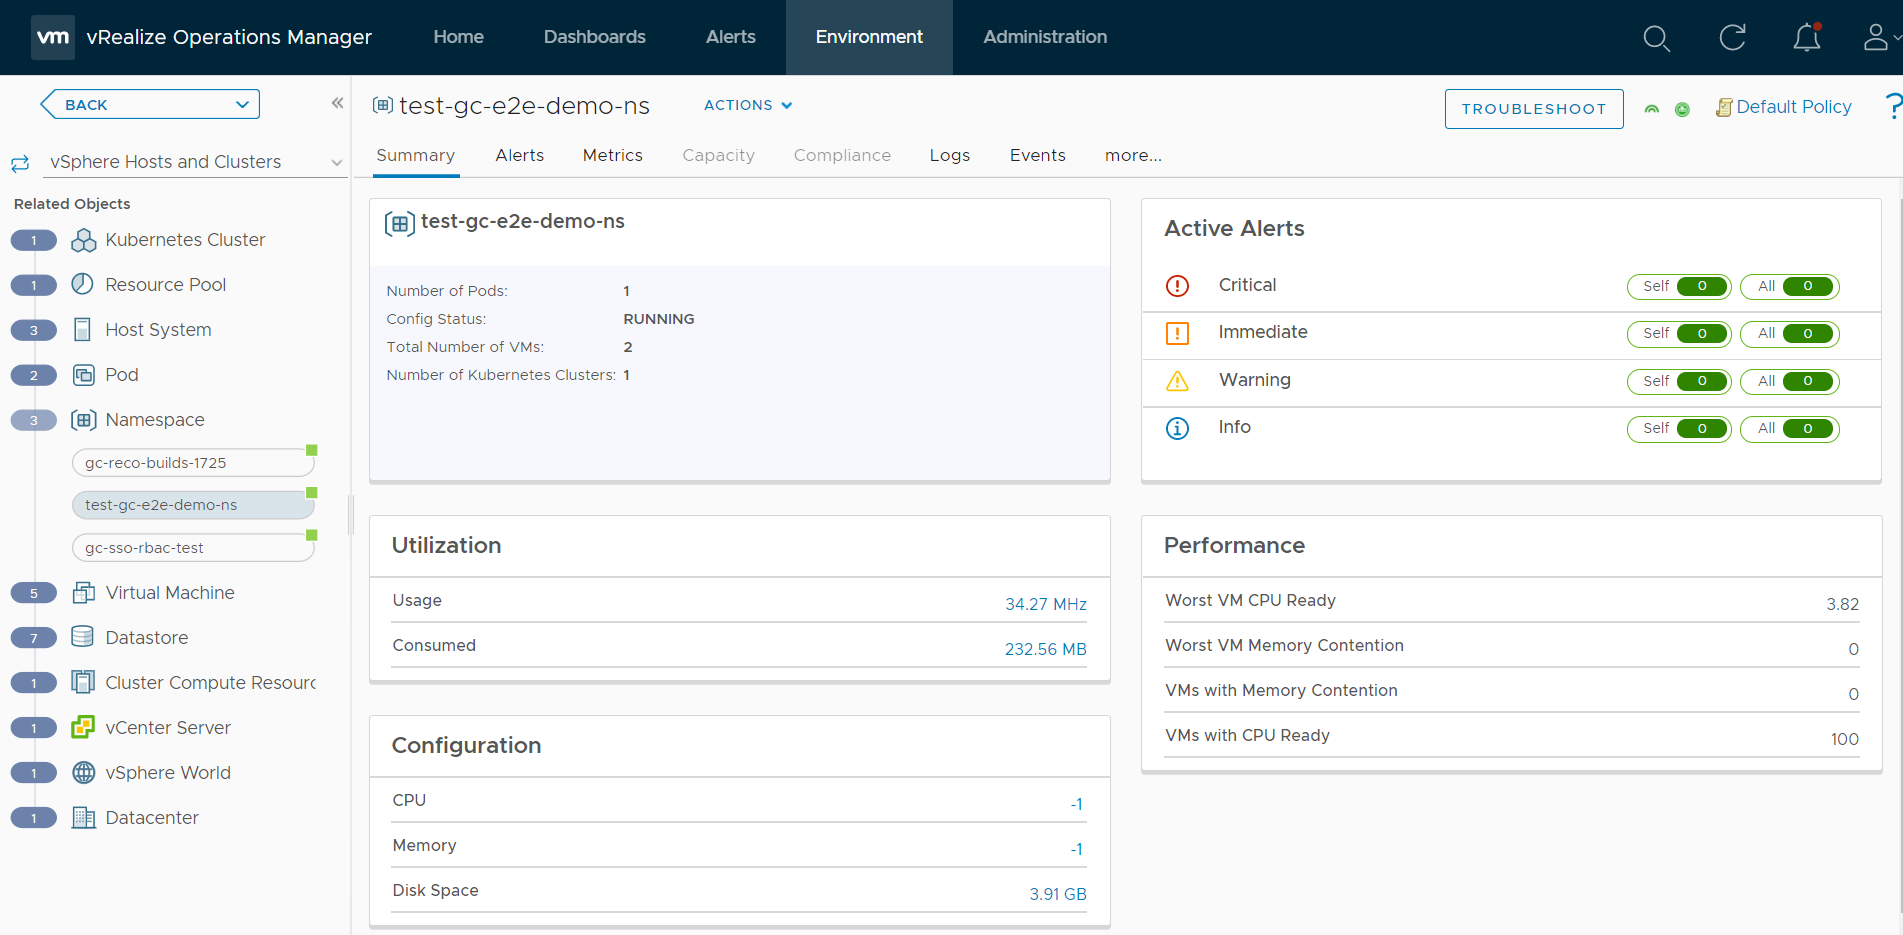Click the refresh icon in top bar

[x=1732, y=38]
